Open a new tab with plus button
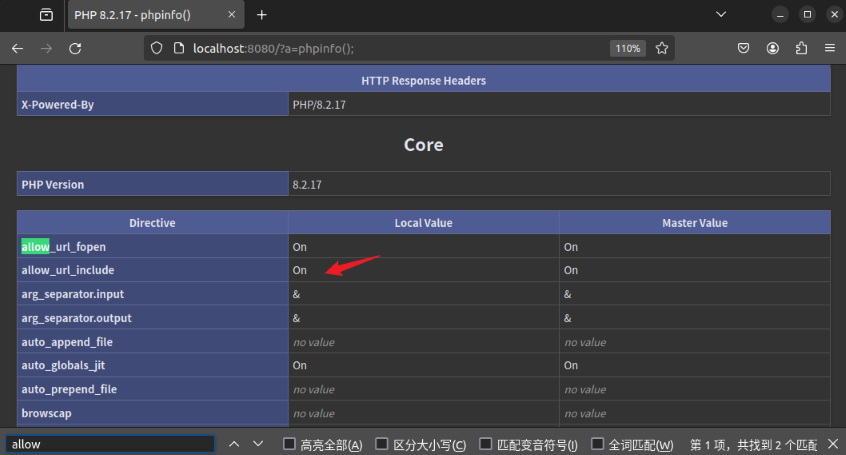Image resolution: width=846 pixels, height=455 pixels. click(262, 15)
